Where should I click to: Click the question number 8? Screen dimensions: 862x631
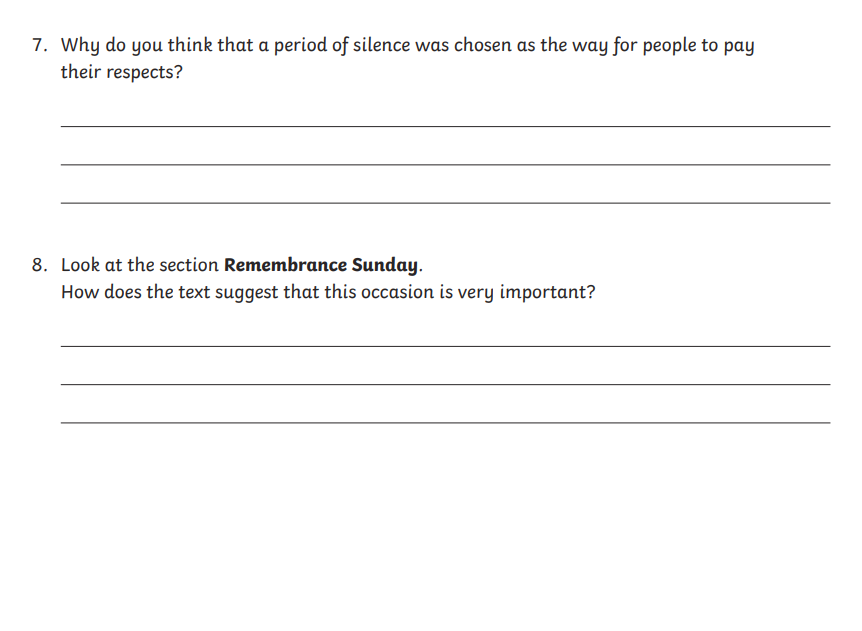tap(40, 265)
